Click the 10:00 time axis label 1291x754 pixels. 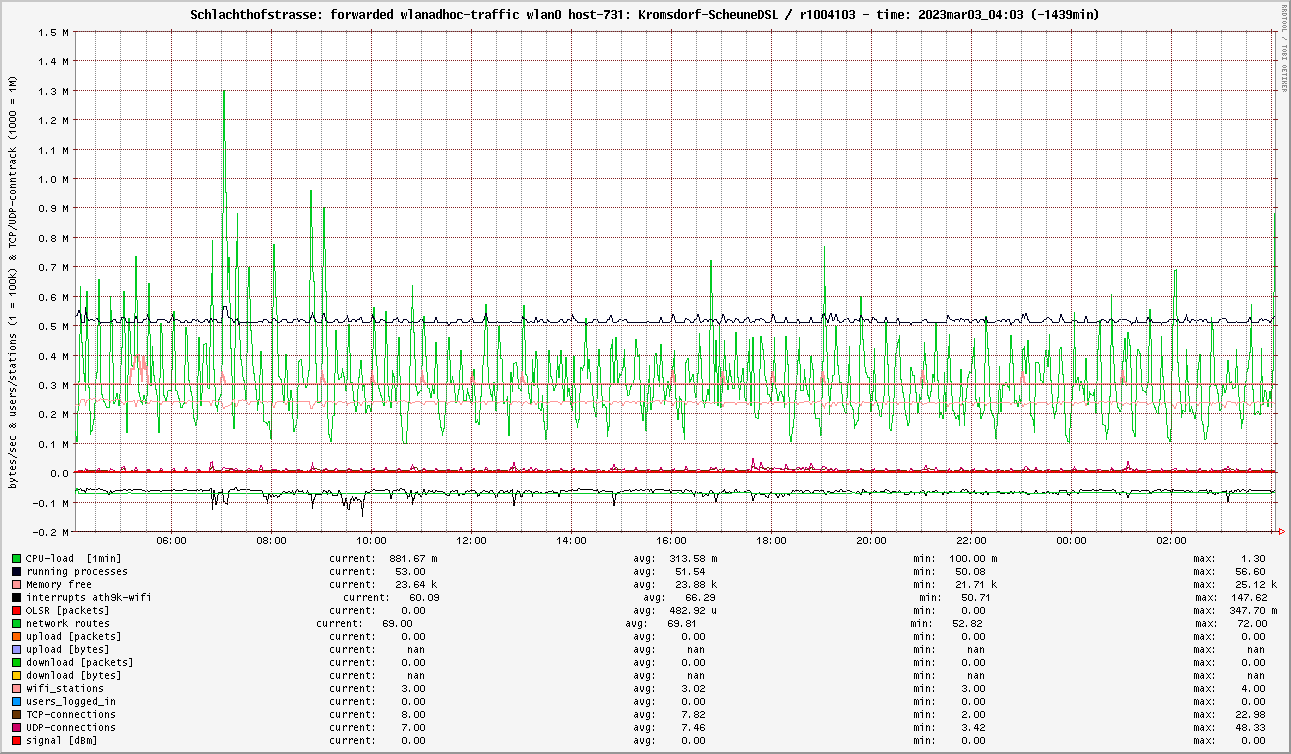point(371,540)
